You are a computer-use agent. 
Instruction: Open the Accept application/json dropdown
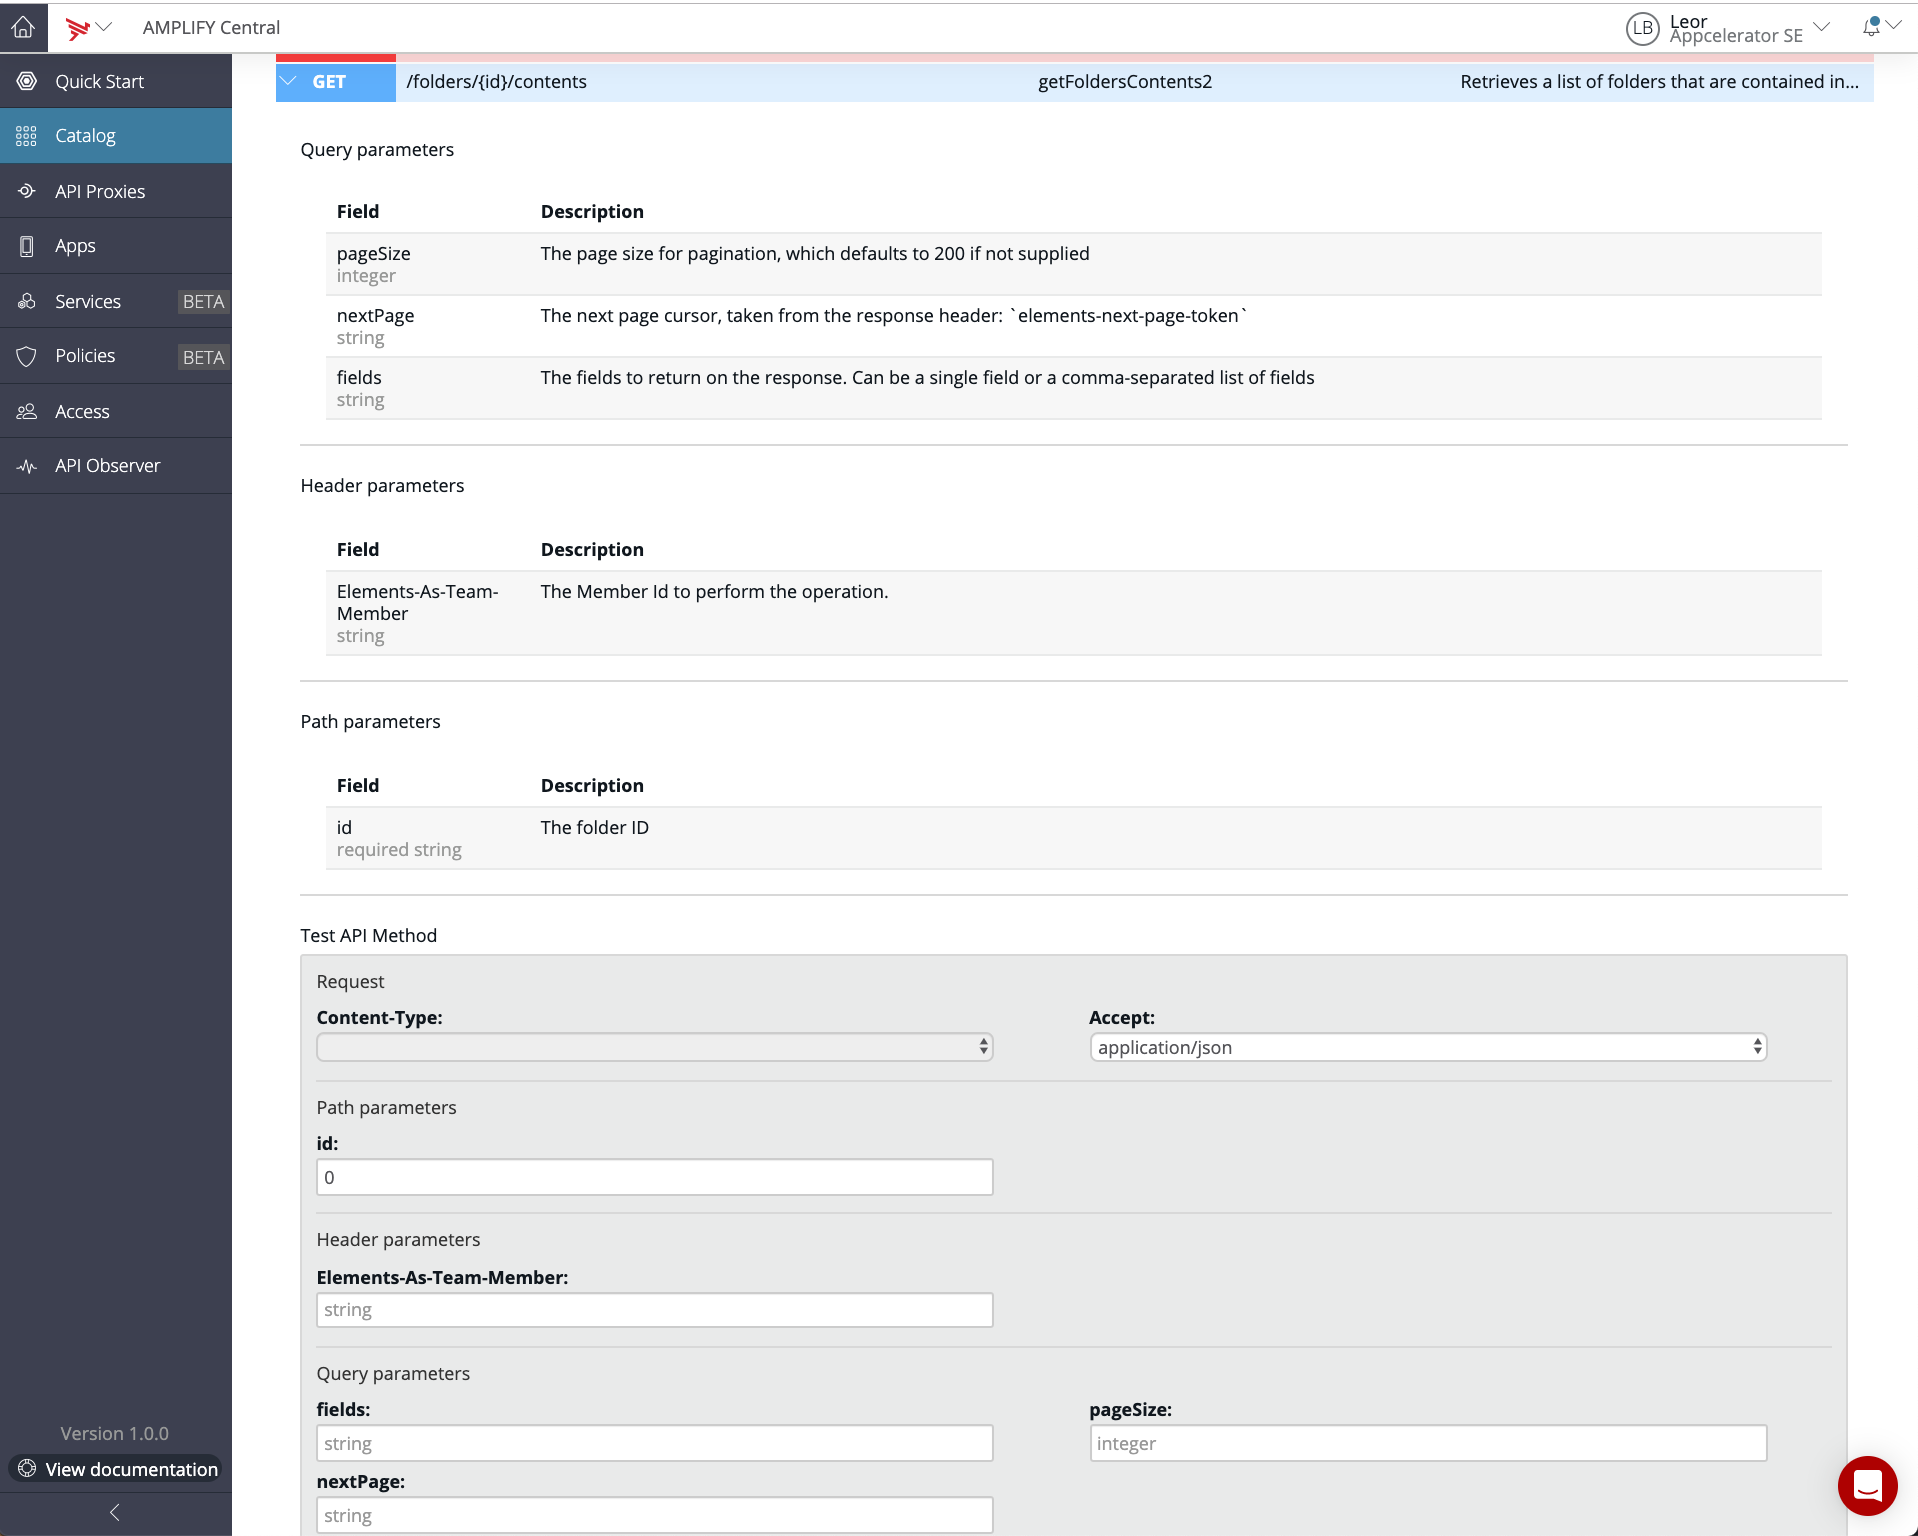tap(1428, 1047)
